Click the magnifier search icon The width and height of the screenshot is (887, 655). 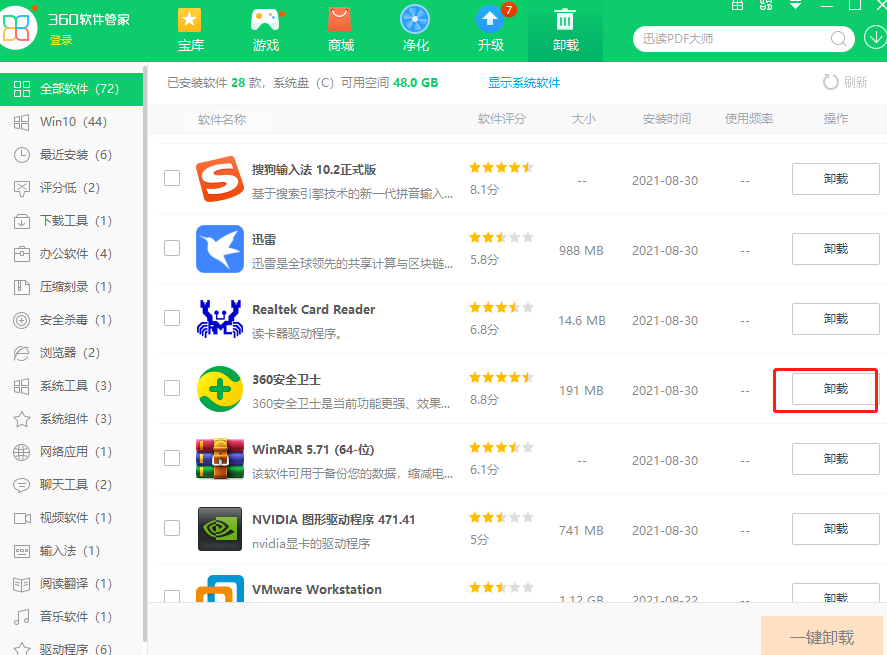[x=838, y=39]
